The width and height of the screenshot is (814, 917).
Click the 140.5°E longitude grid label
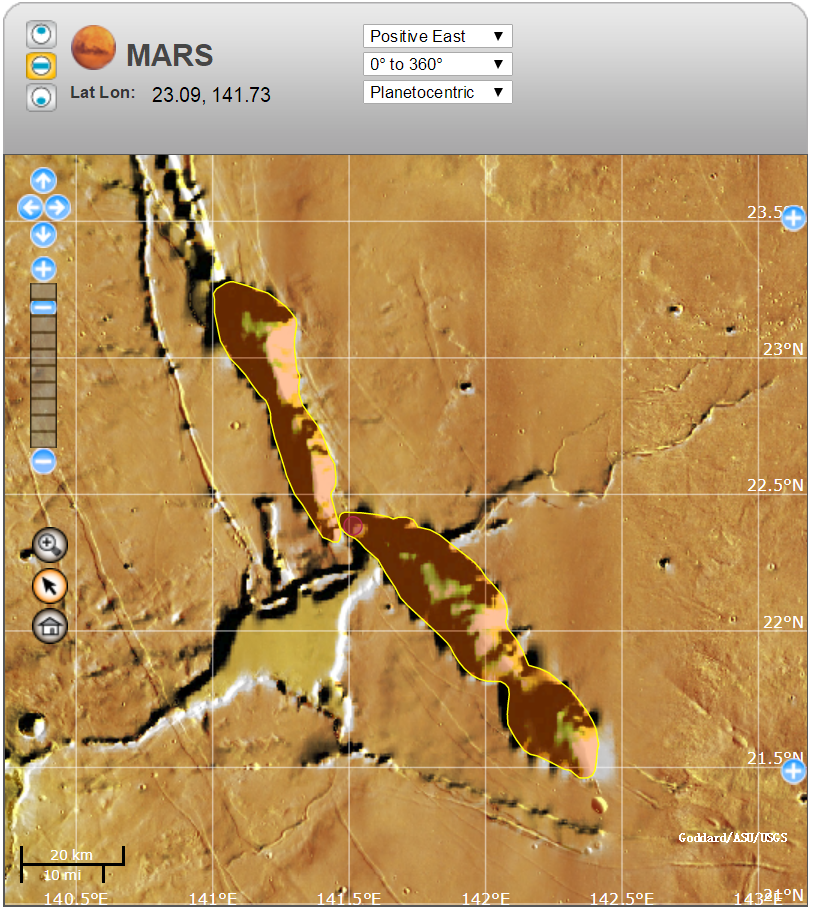click(x=76, y=898)
